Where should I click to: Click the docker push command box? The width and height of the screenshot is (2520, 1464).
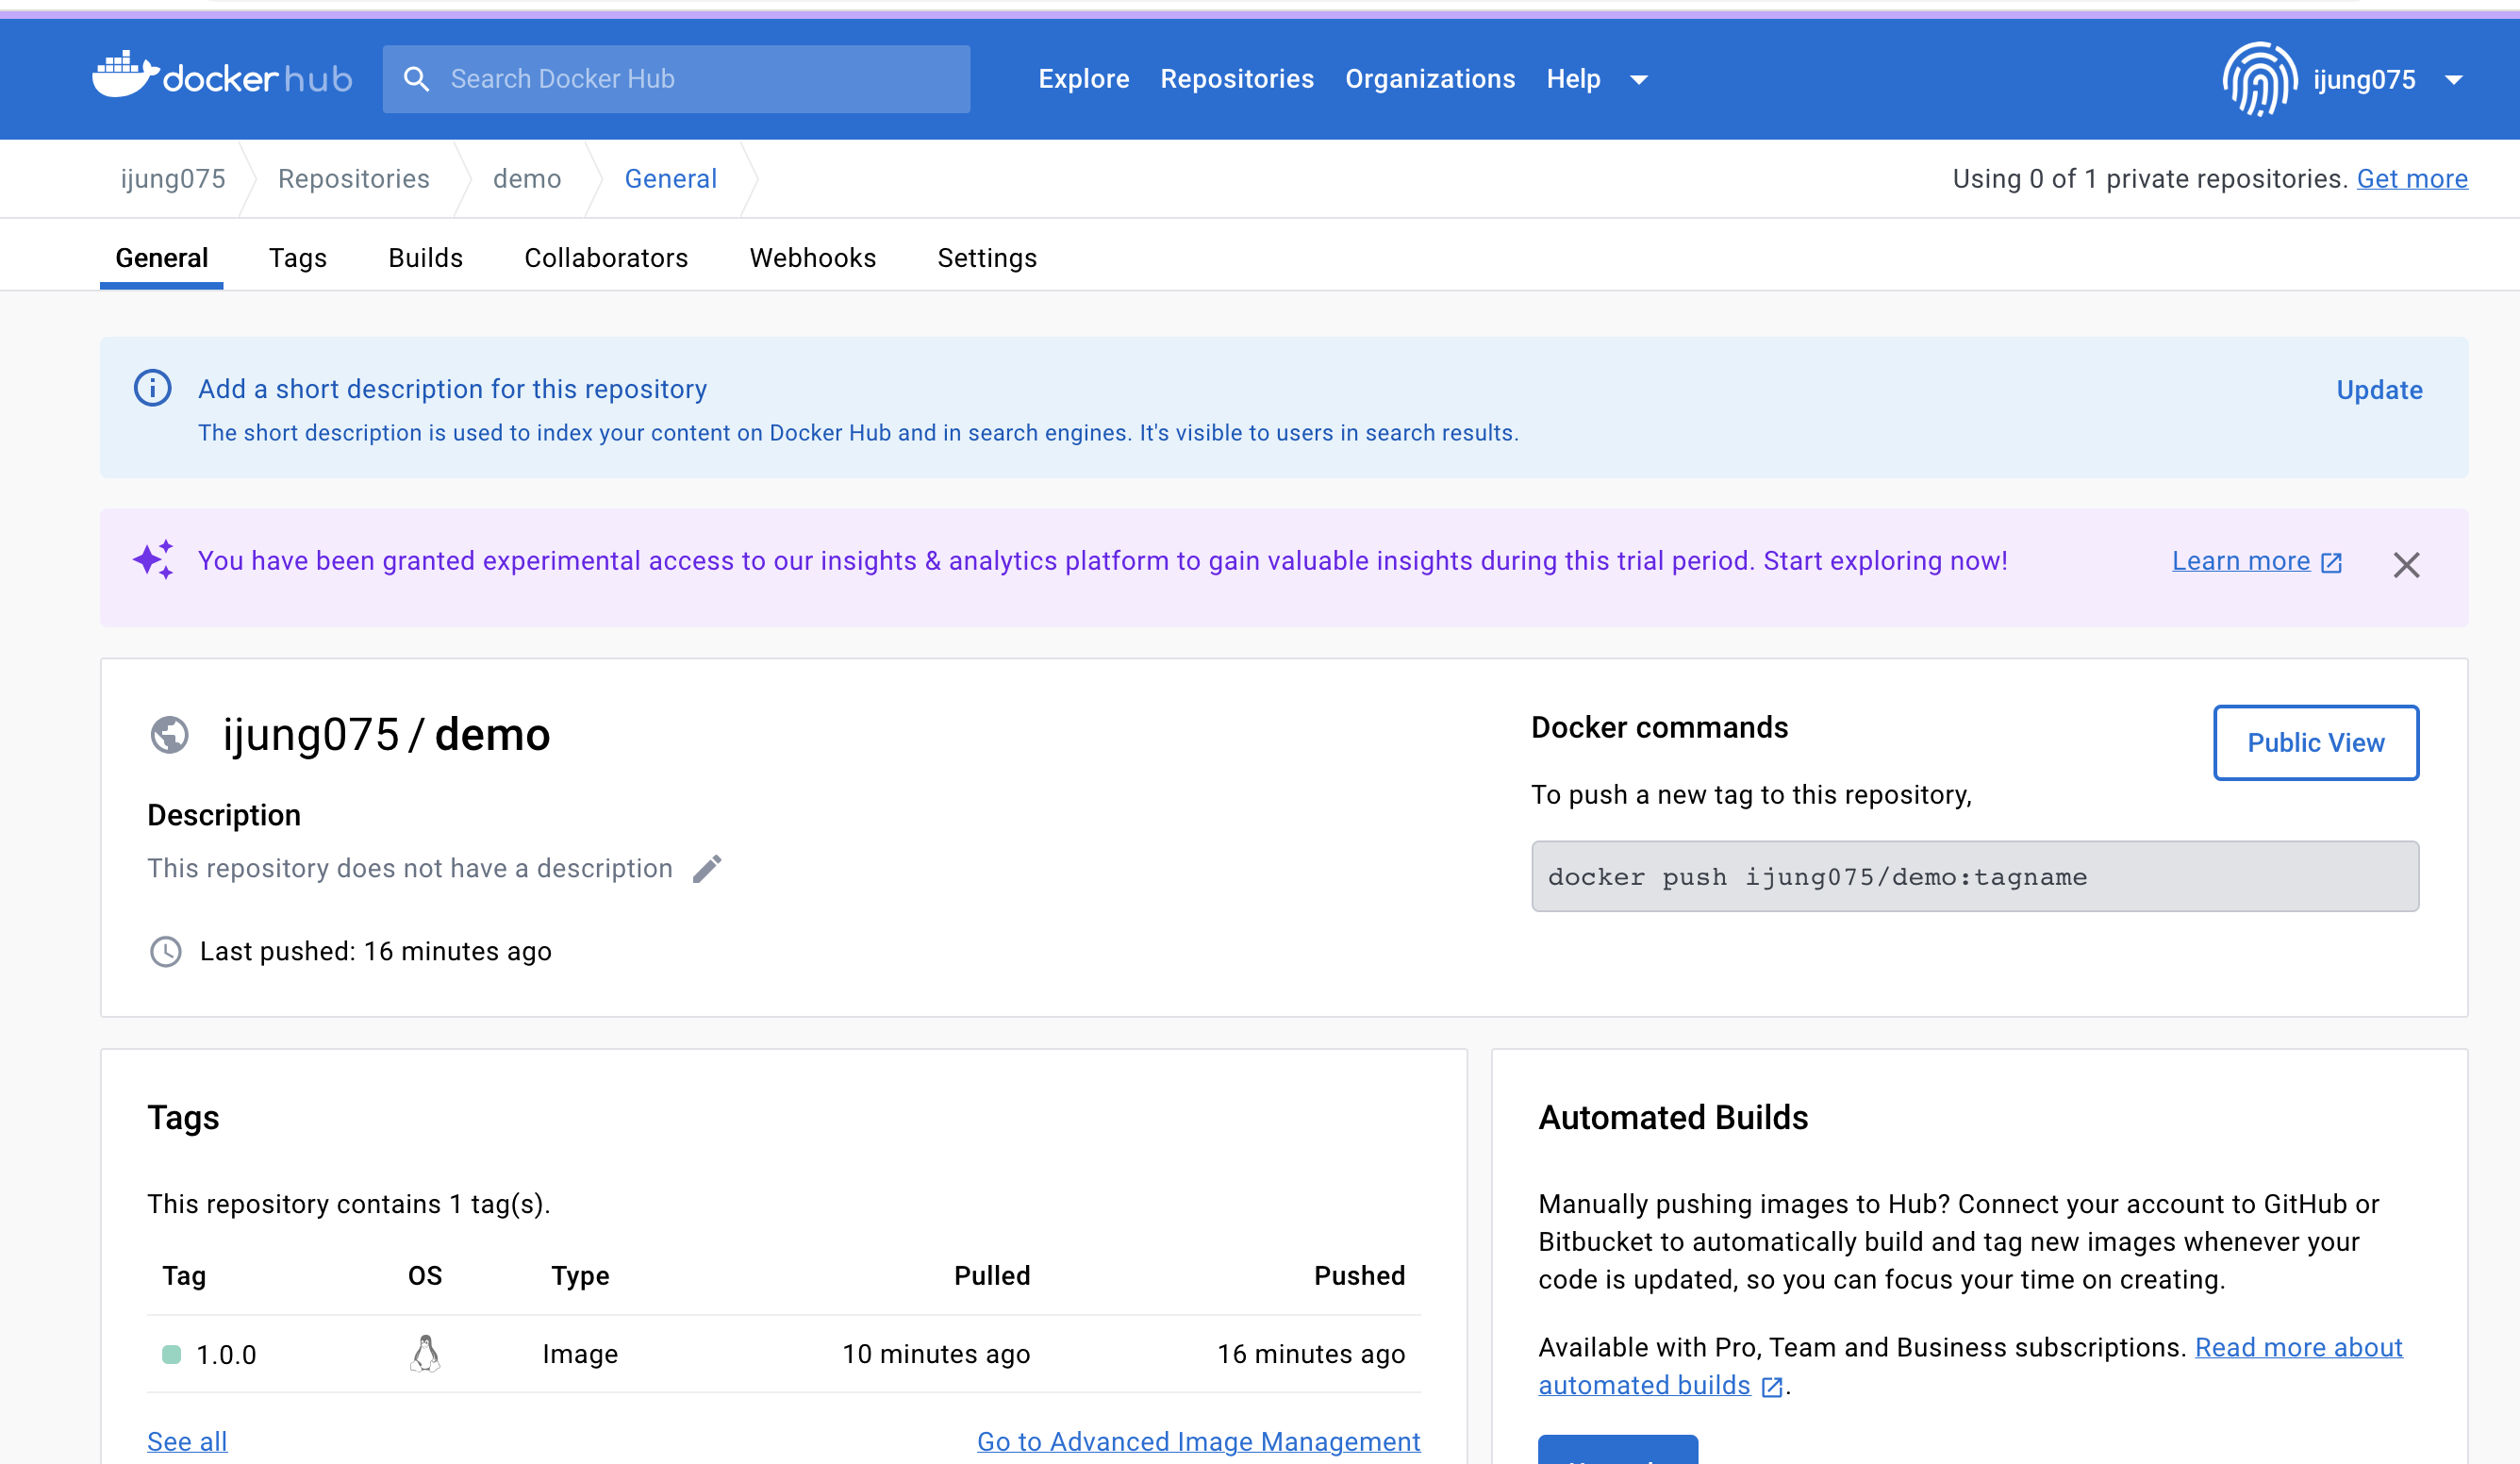pyautogui.click(x=1974, y=877)
